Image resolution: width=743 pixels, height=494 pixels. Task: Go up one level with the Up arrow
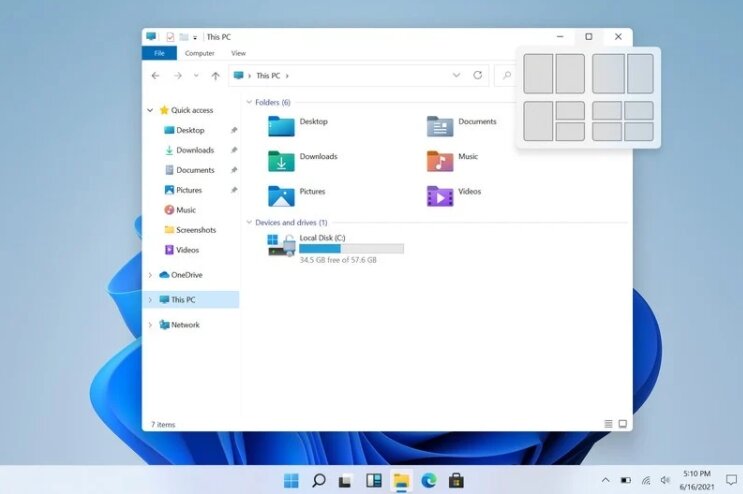[x=216, y=76]
